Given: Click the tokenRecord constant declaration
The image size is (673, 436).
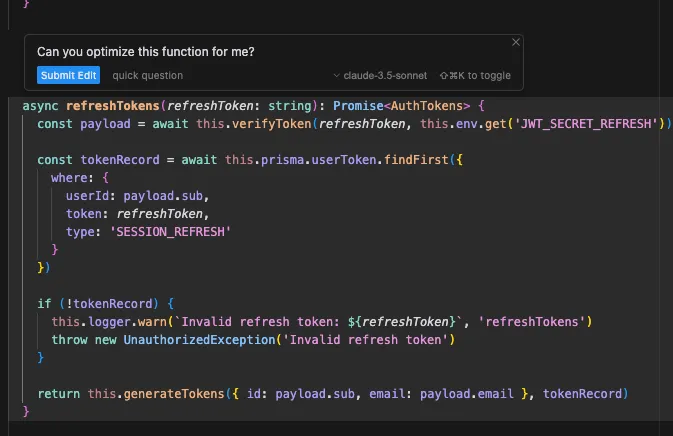Looking at the screenshot, I should click(120, 160).
